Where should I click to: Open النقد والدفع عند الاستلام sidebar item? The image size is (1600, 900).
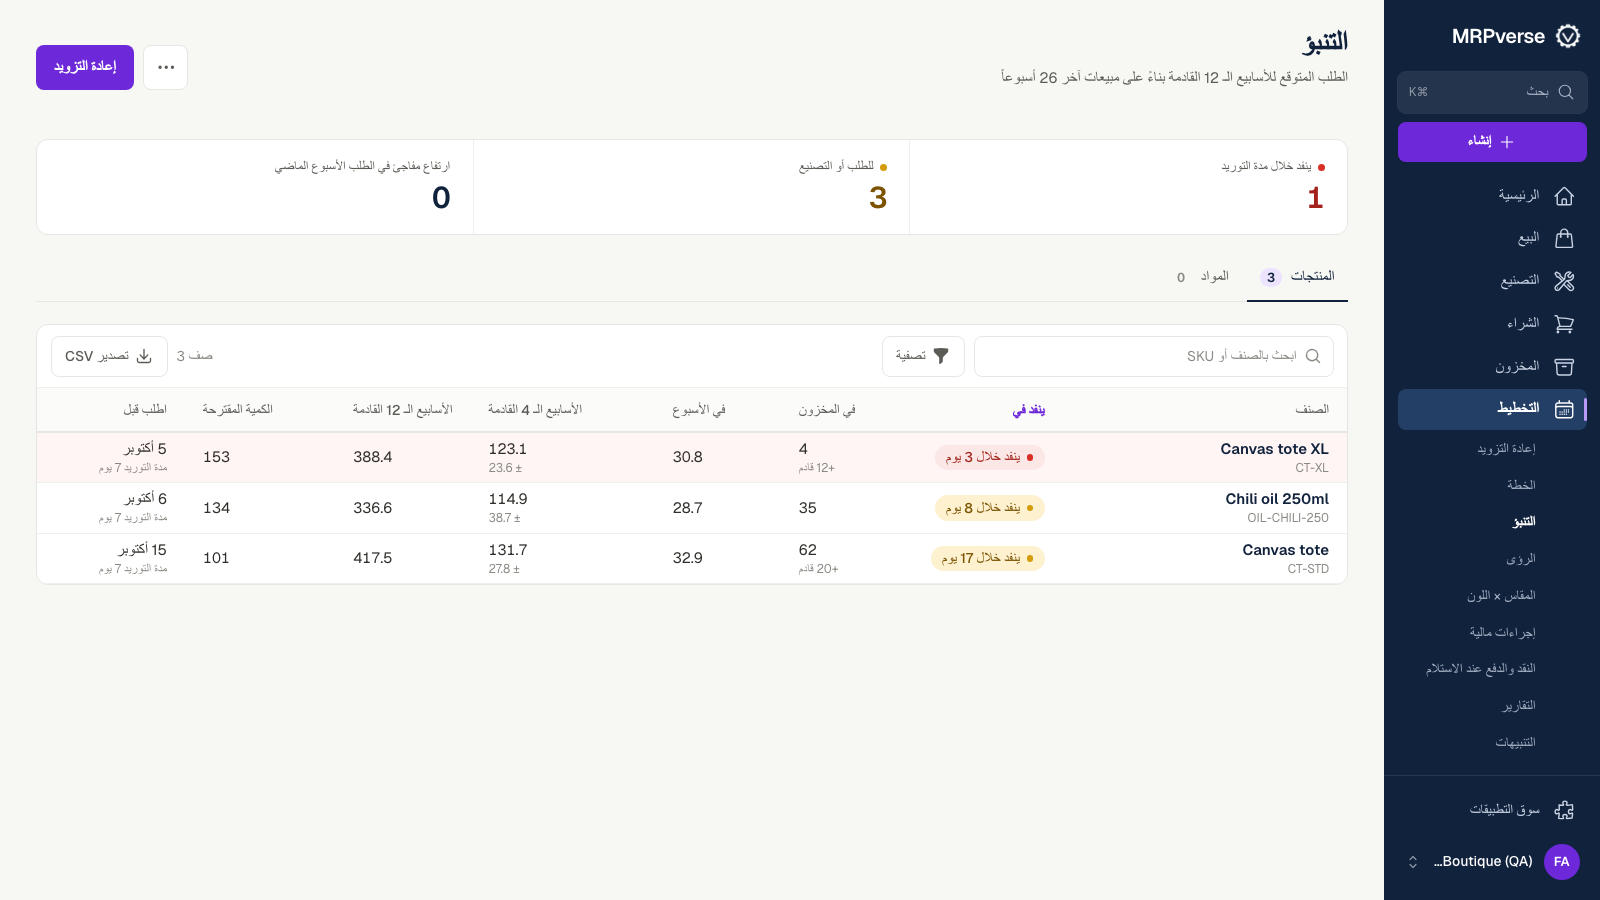[1481, 669]
